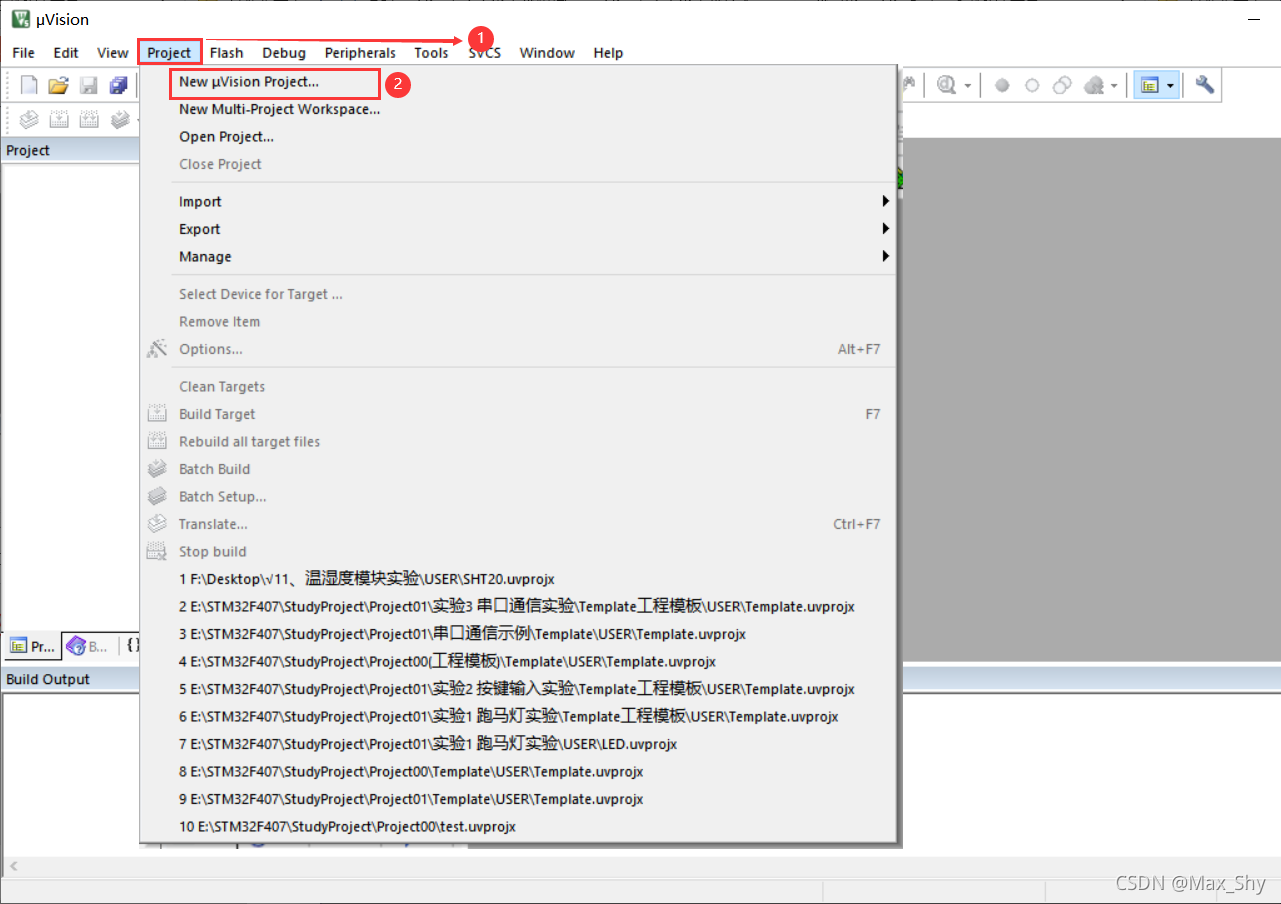
Task: Click the Remove Item menu entry
Action: click(518, 322)
